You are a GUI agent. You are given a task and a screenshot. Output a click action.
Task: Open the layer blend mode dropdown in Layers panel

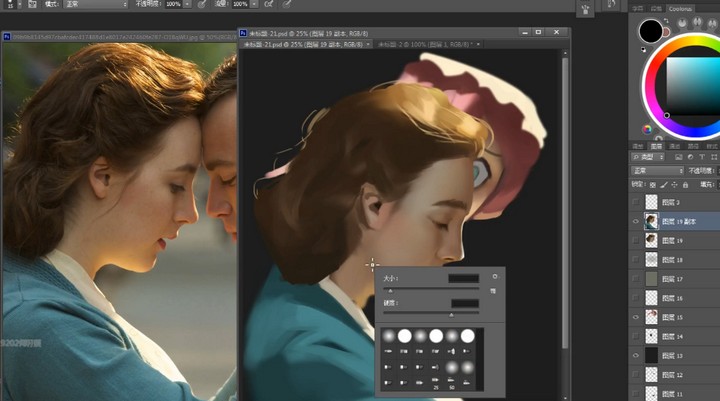(x=655, y=171)
